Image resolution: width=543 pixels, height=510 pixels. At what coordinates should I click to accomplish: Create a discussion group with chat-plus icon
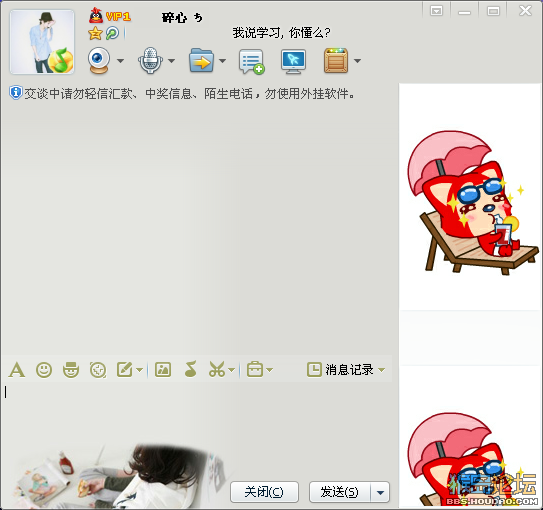[x=251, y=62]
